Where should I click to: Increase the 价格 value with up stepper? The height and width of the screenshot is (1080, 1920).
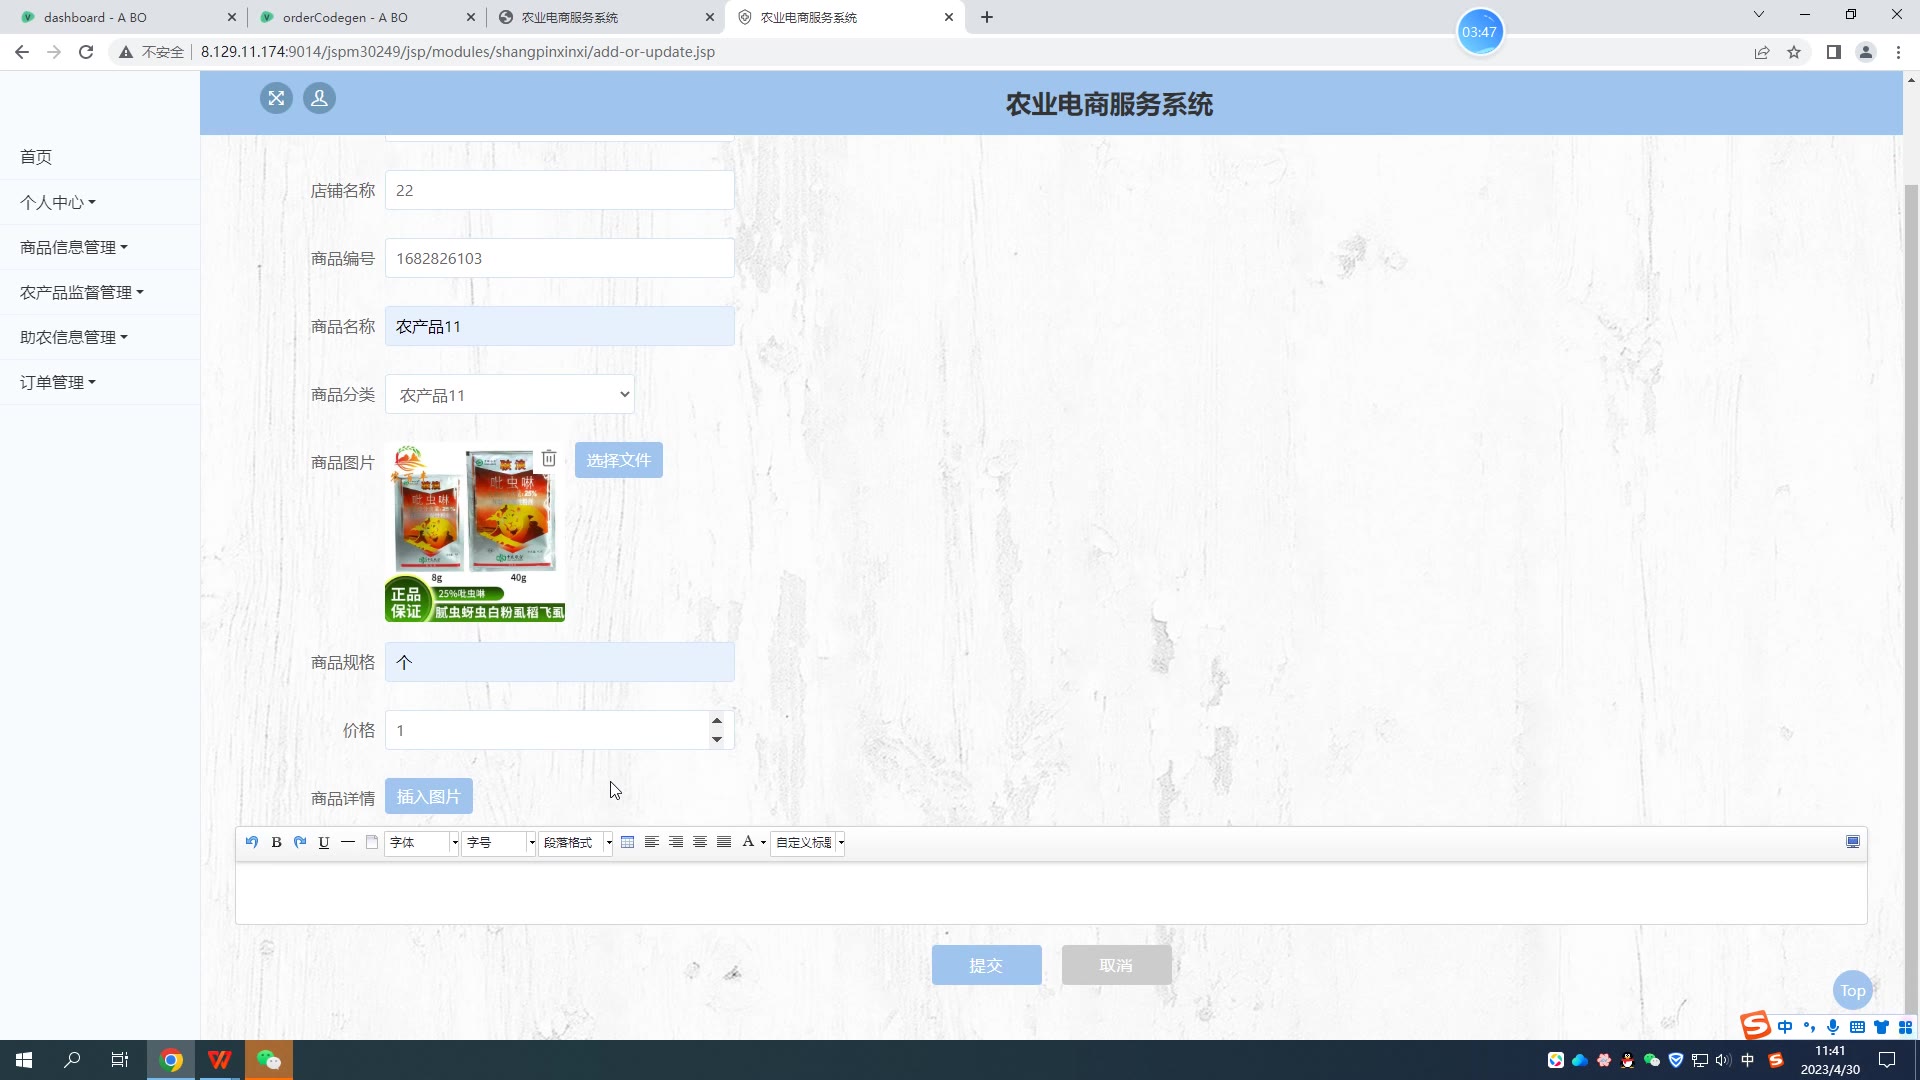(717, 721)
